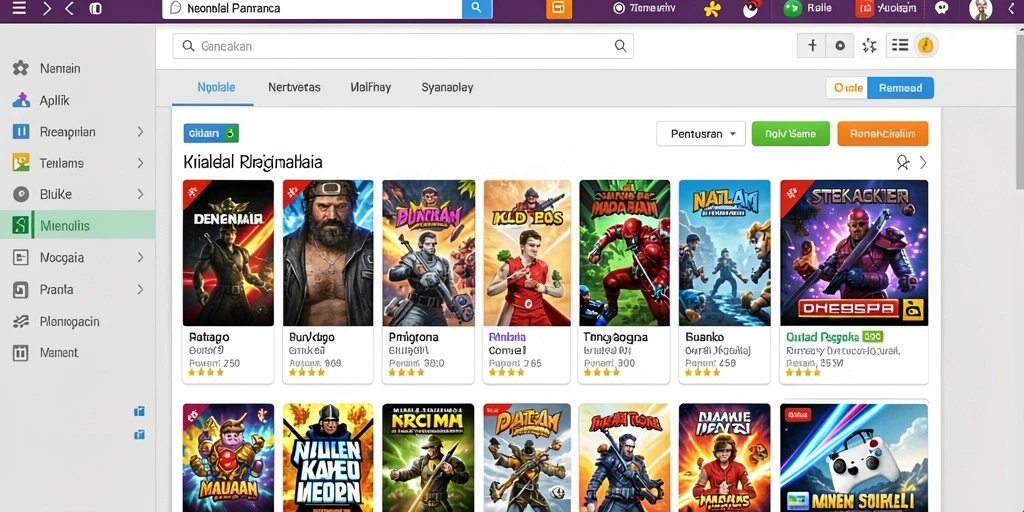Viewport: 1024px width, 512px height.
Task: Click the green Nolv Same button
Action: 791,134
